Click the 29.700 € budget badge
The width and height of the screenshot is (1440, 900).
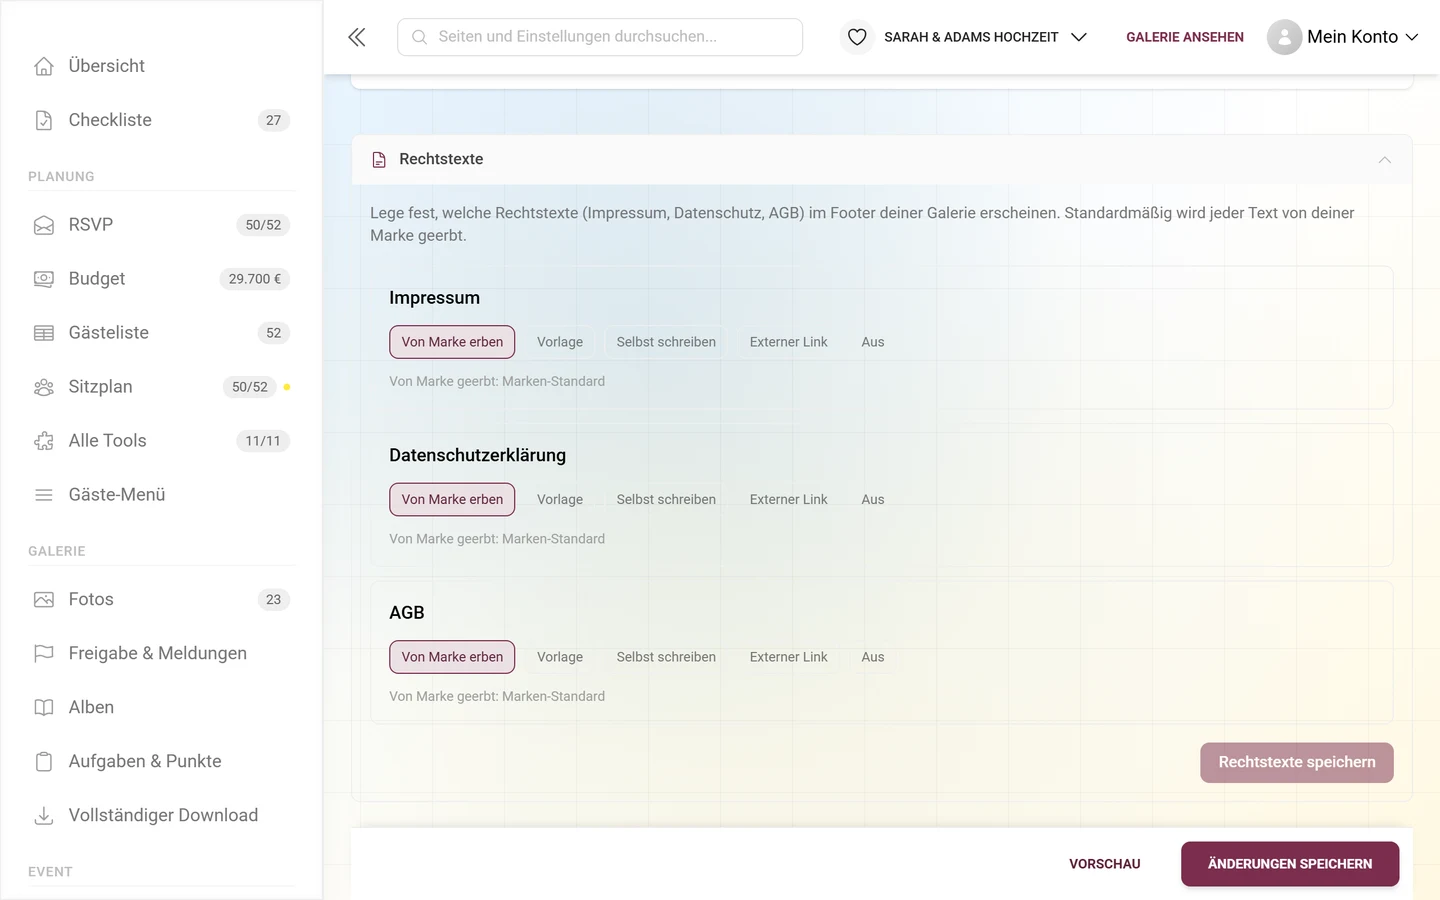point(254,279)
